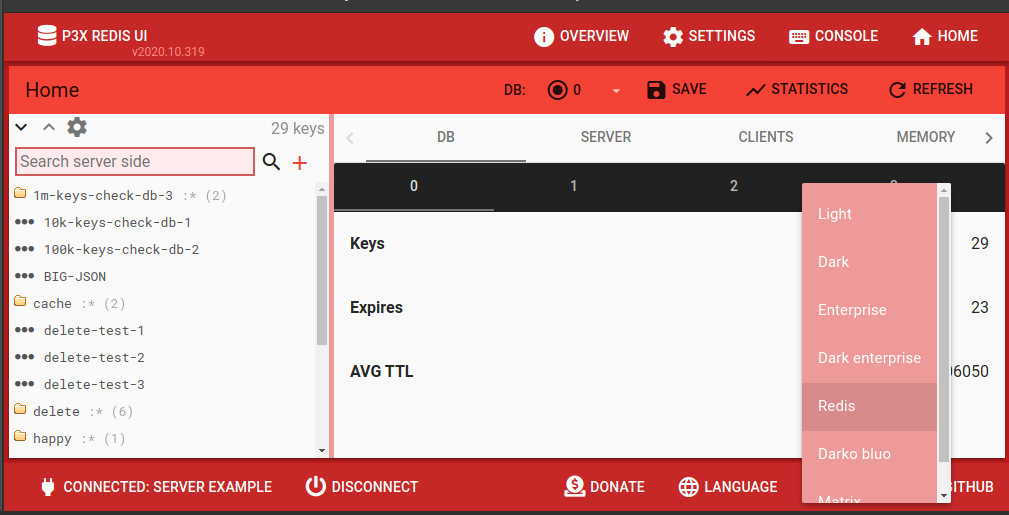Choose the Redis theme
The width and height of the screenshot is (1009, 515).
pos(869,406)
